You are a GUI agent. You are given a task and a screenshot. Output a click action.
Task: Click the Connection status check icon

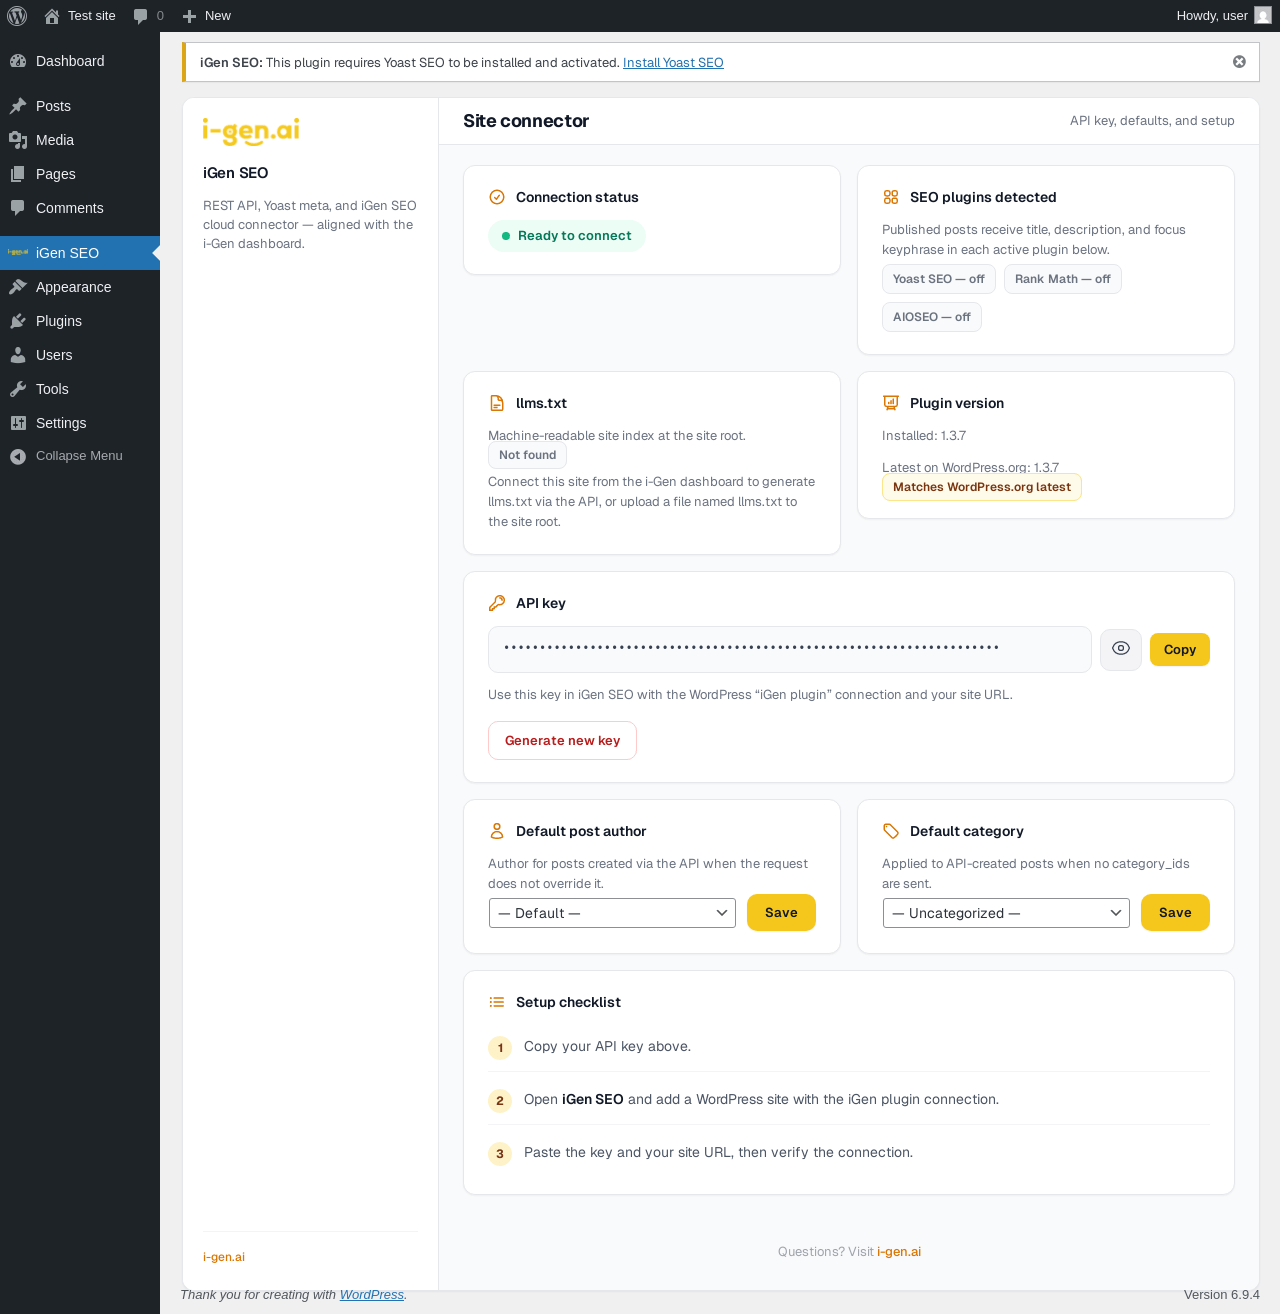tap(497, 197)
